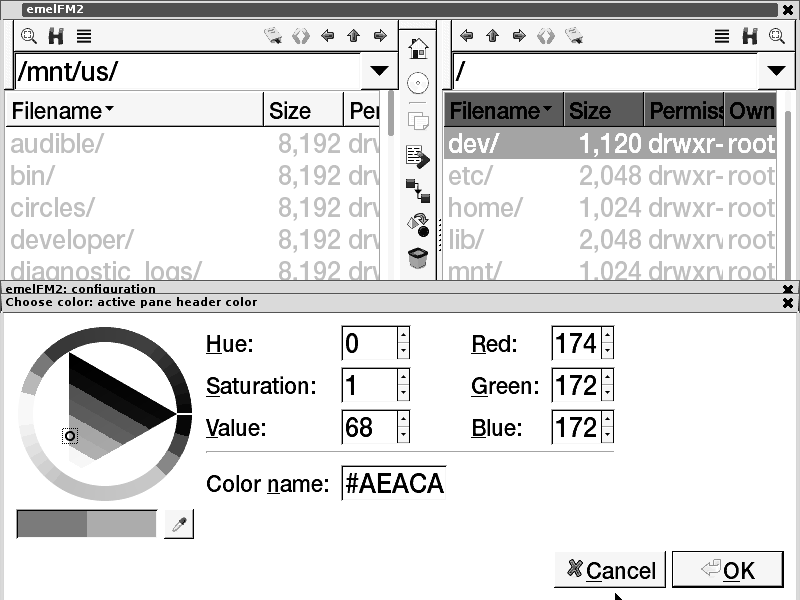Go up one directory in right pane
The height and width of the screenshot is (600, 800).
492,36
